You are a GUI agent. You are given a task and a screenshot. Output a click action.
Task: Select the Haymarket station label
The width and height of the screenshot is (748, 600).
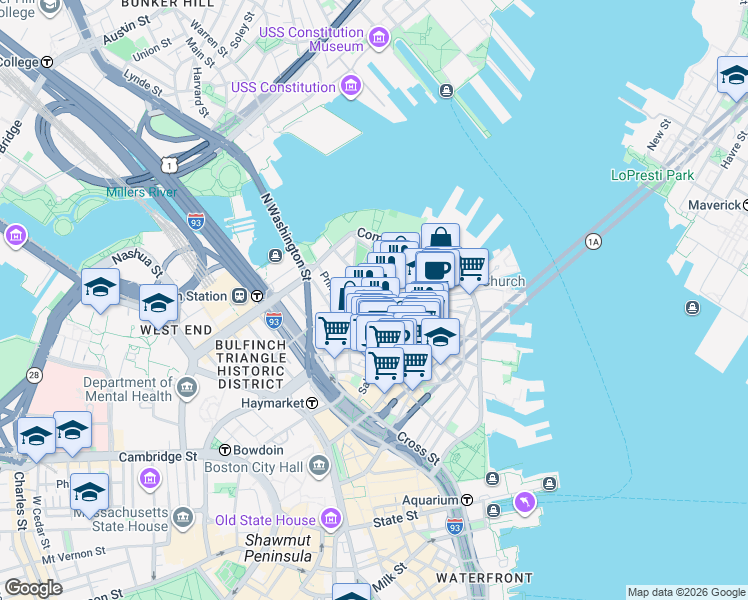(x=272, y=403)
